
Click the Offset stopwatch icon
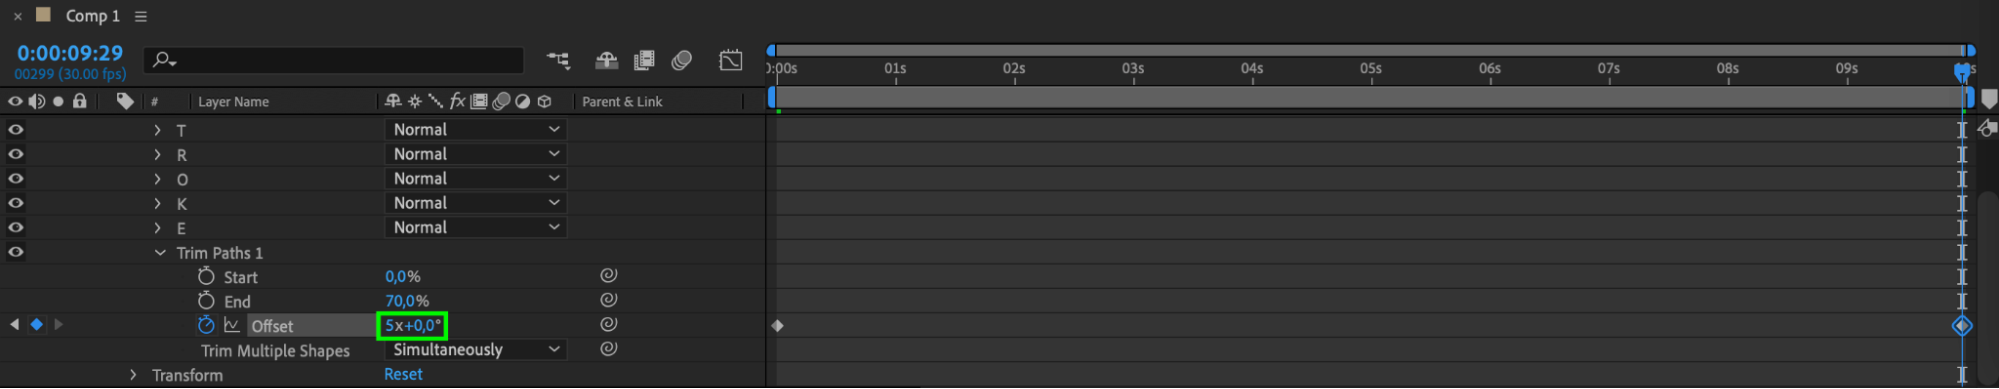tap(206, 325)
